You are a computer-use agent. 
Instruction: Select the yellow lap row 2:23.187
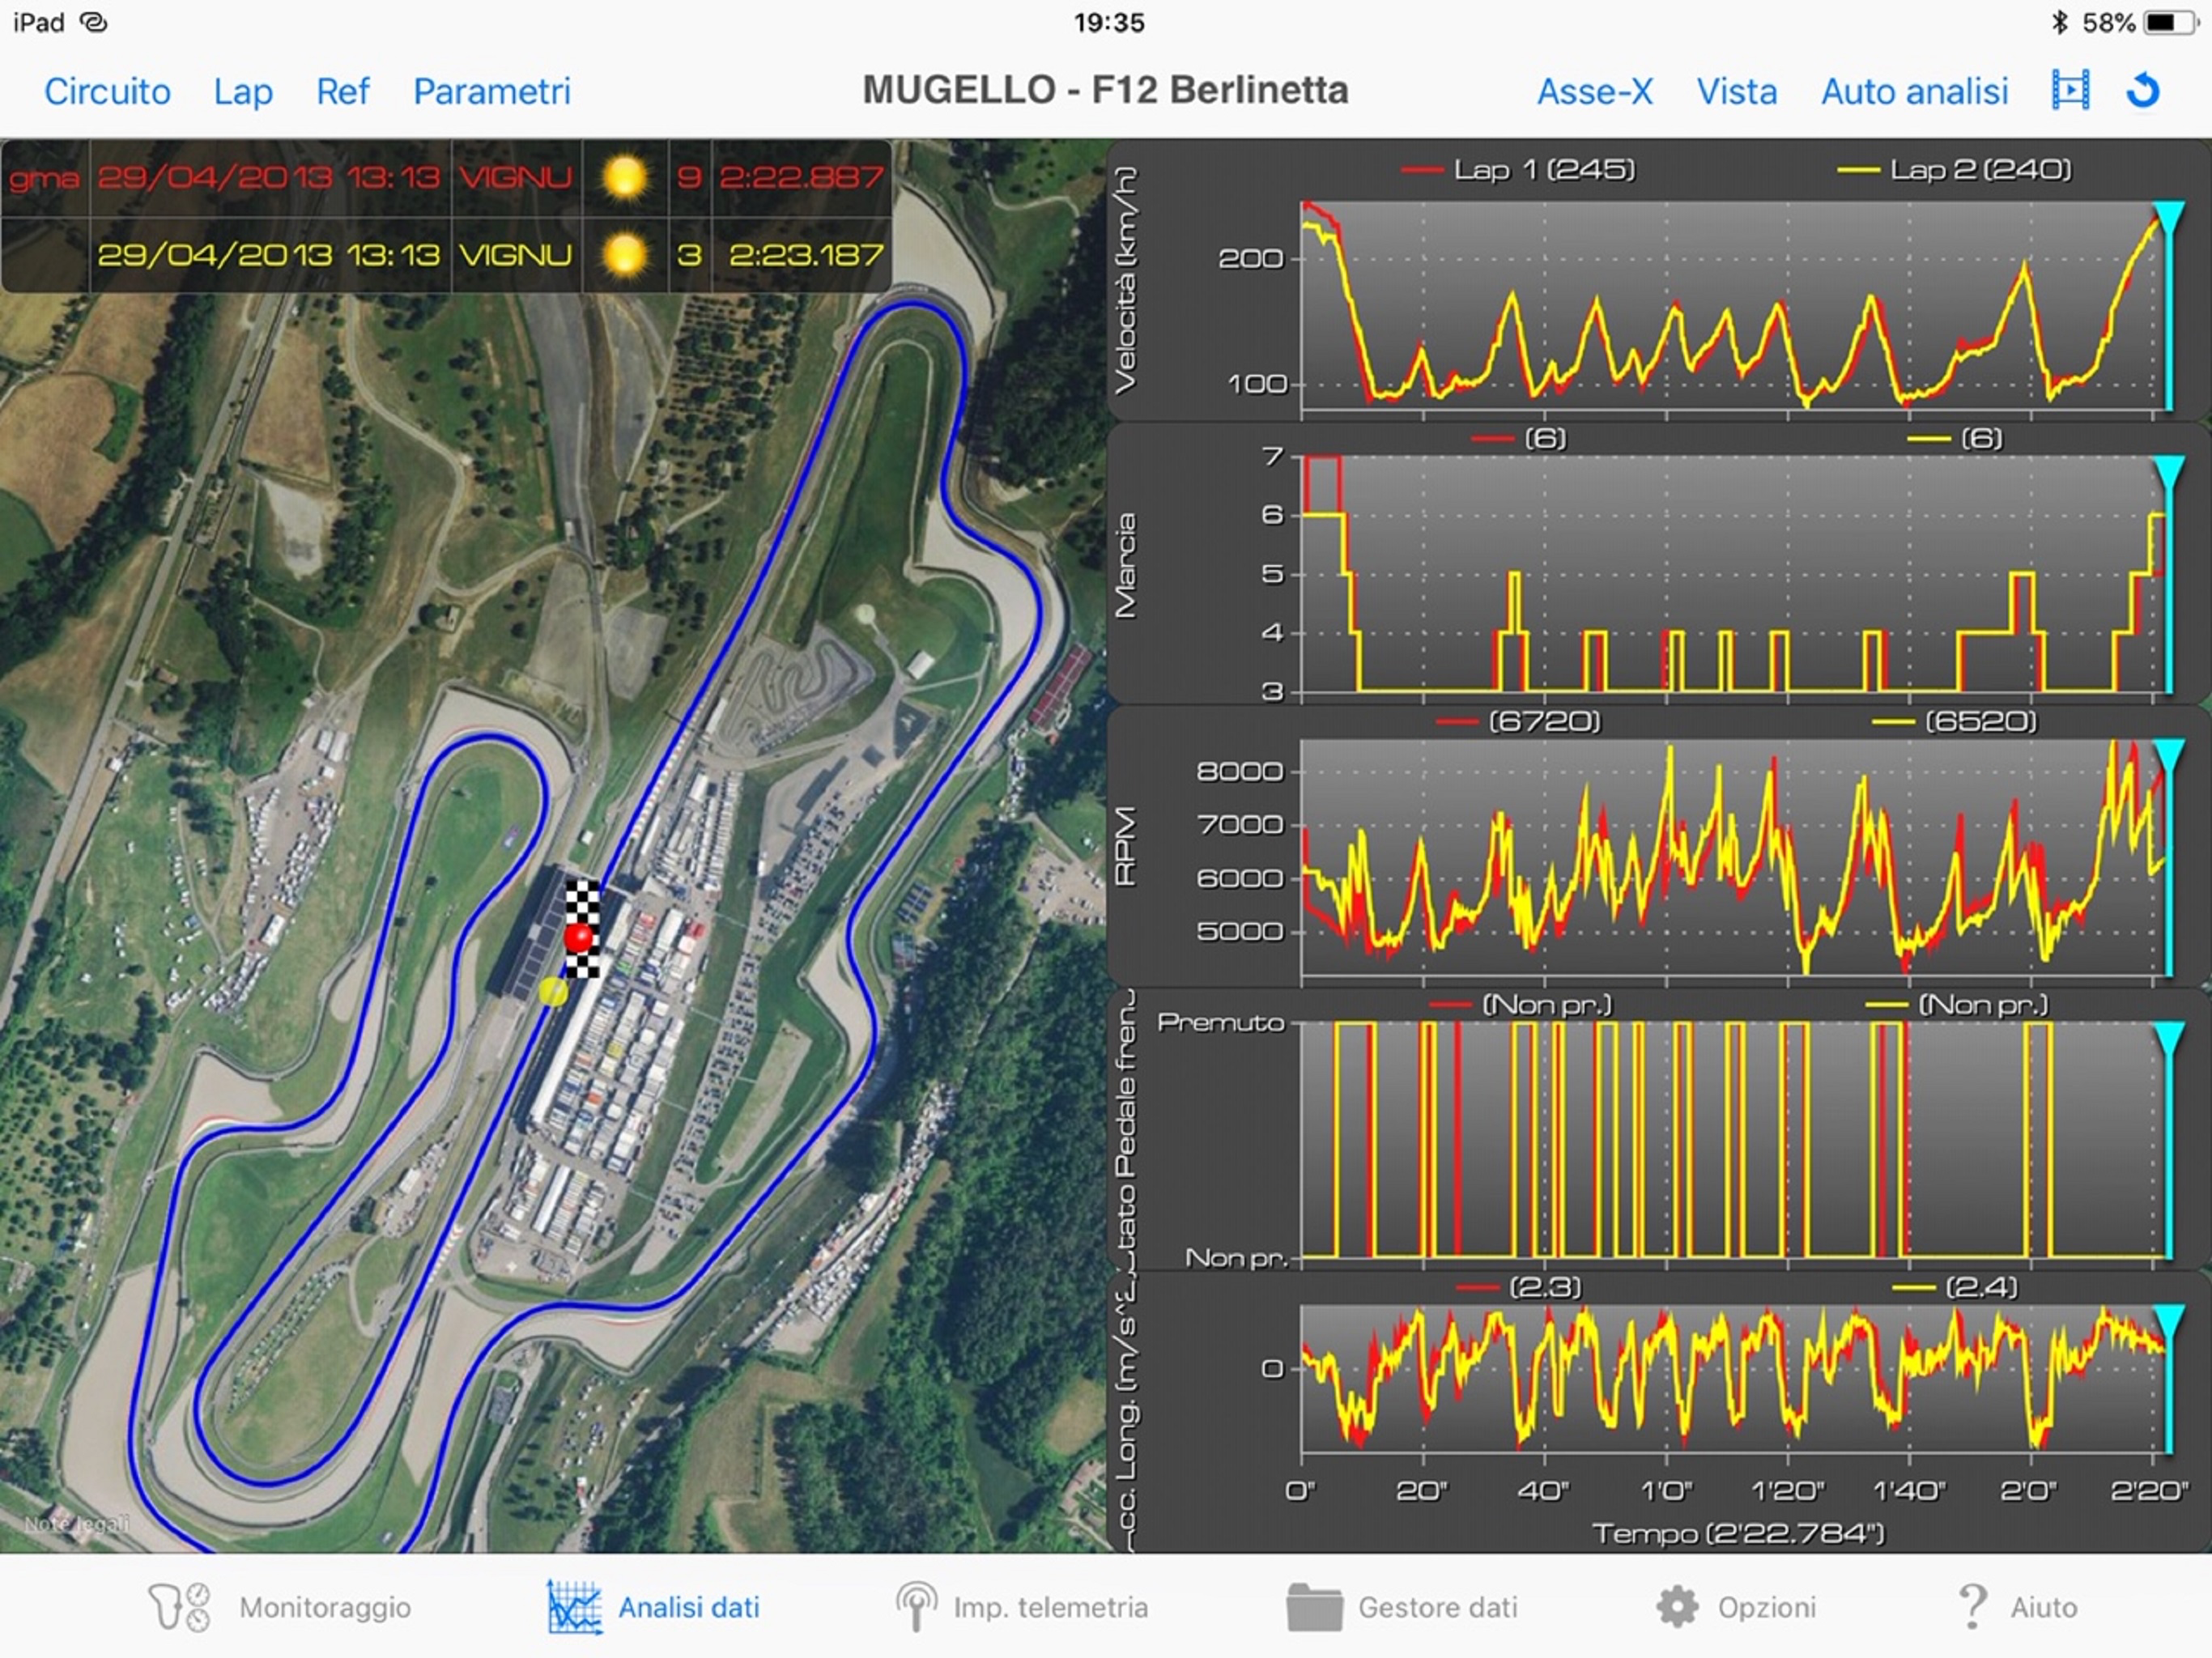coord(446,255)
